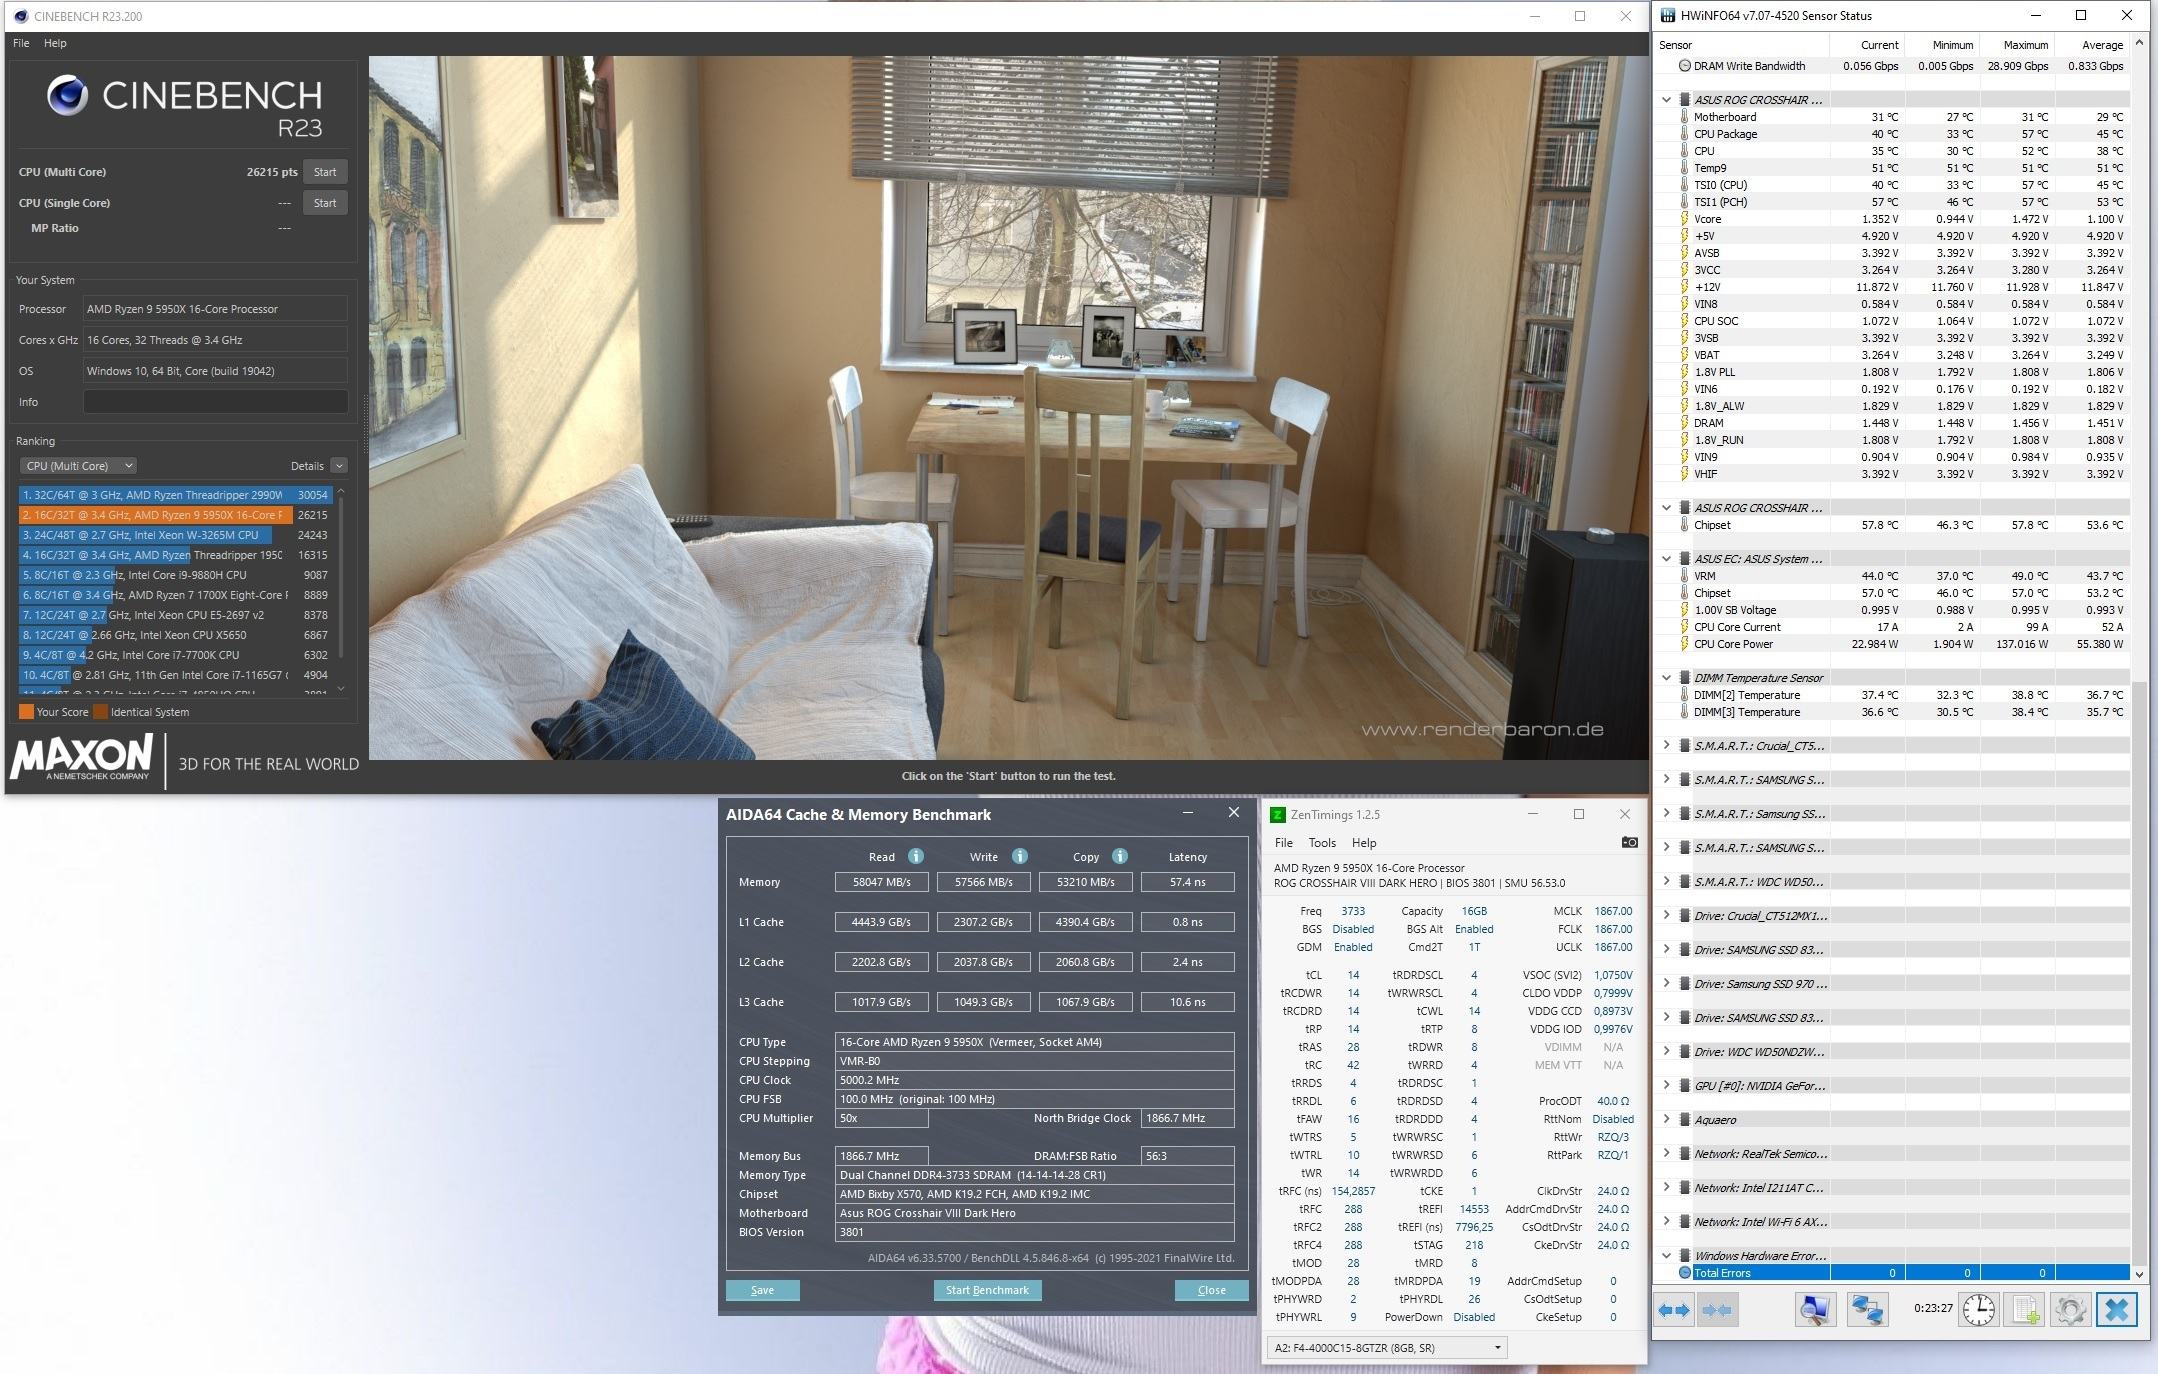
Task: Open ZenTimings Help menu
Action: click(x=1364, y=843)
